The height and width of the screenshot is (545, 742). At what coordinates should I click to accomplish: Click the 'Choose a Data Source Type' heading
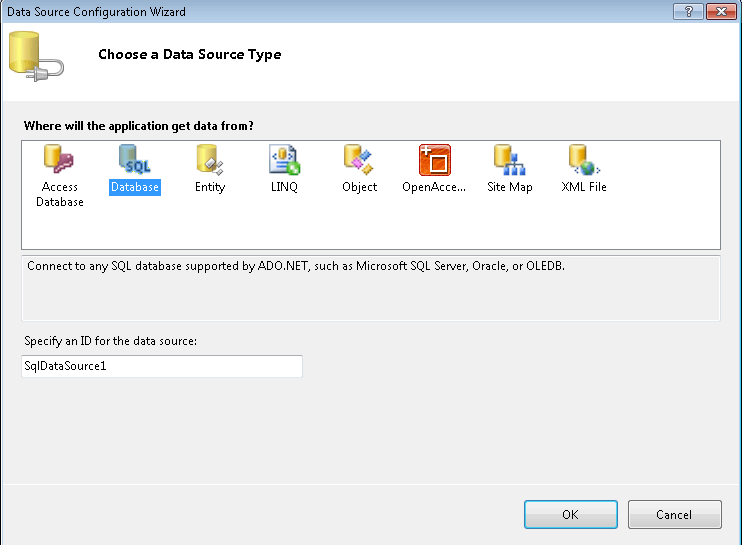pyautogui.click(x=190, y=54)
